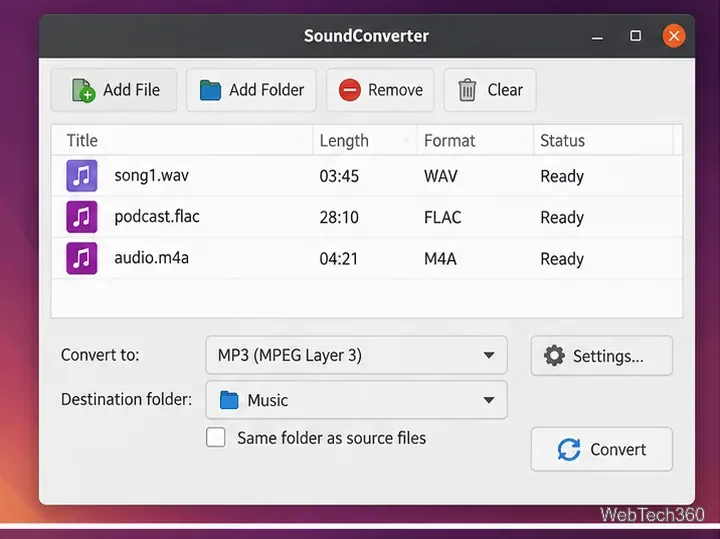The image size is (720, 539).
Task: Clear the file list
Action: click(490, 90)
